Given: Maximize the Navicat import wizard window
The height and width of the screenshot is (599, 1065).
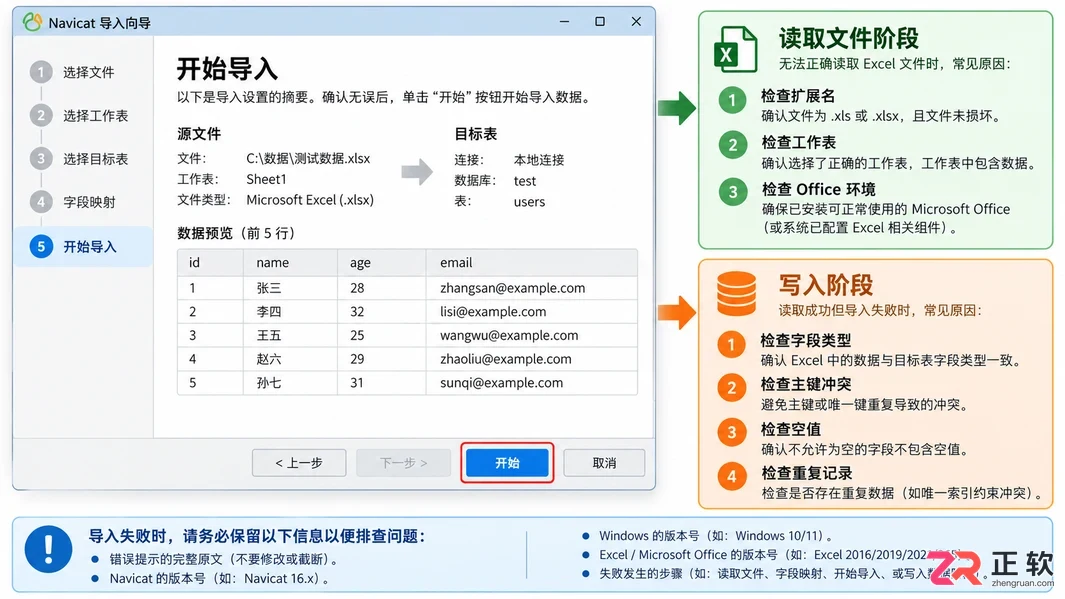Looking at the screenshot, I should coord(600,22).
